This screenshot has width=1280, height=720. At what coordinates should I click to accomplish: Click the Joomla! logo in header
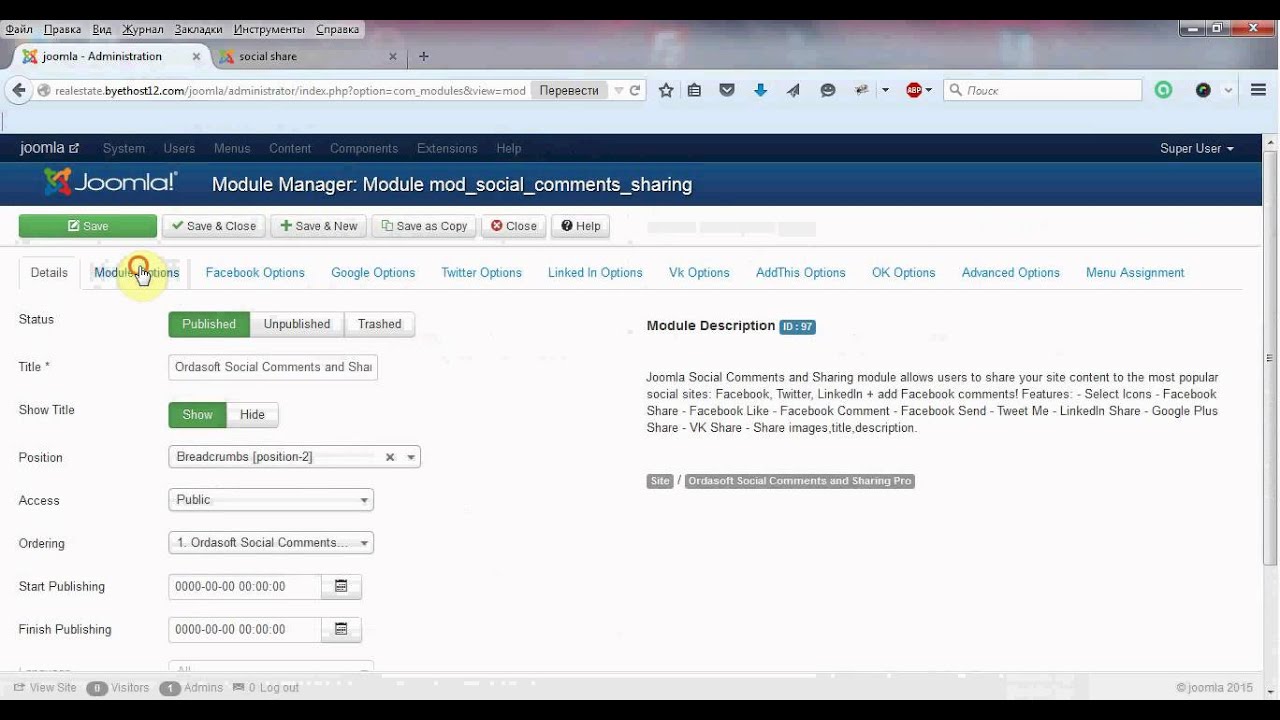click(110, 182)
